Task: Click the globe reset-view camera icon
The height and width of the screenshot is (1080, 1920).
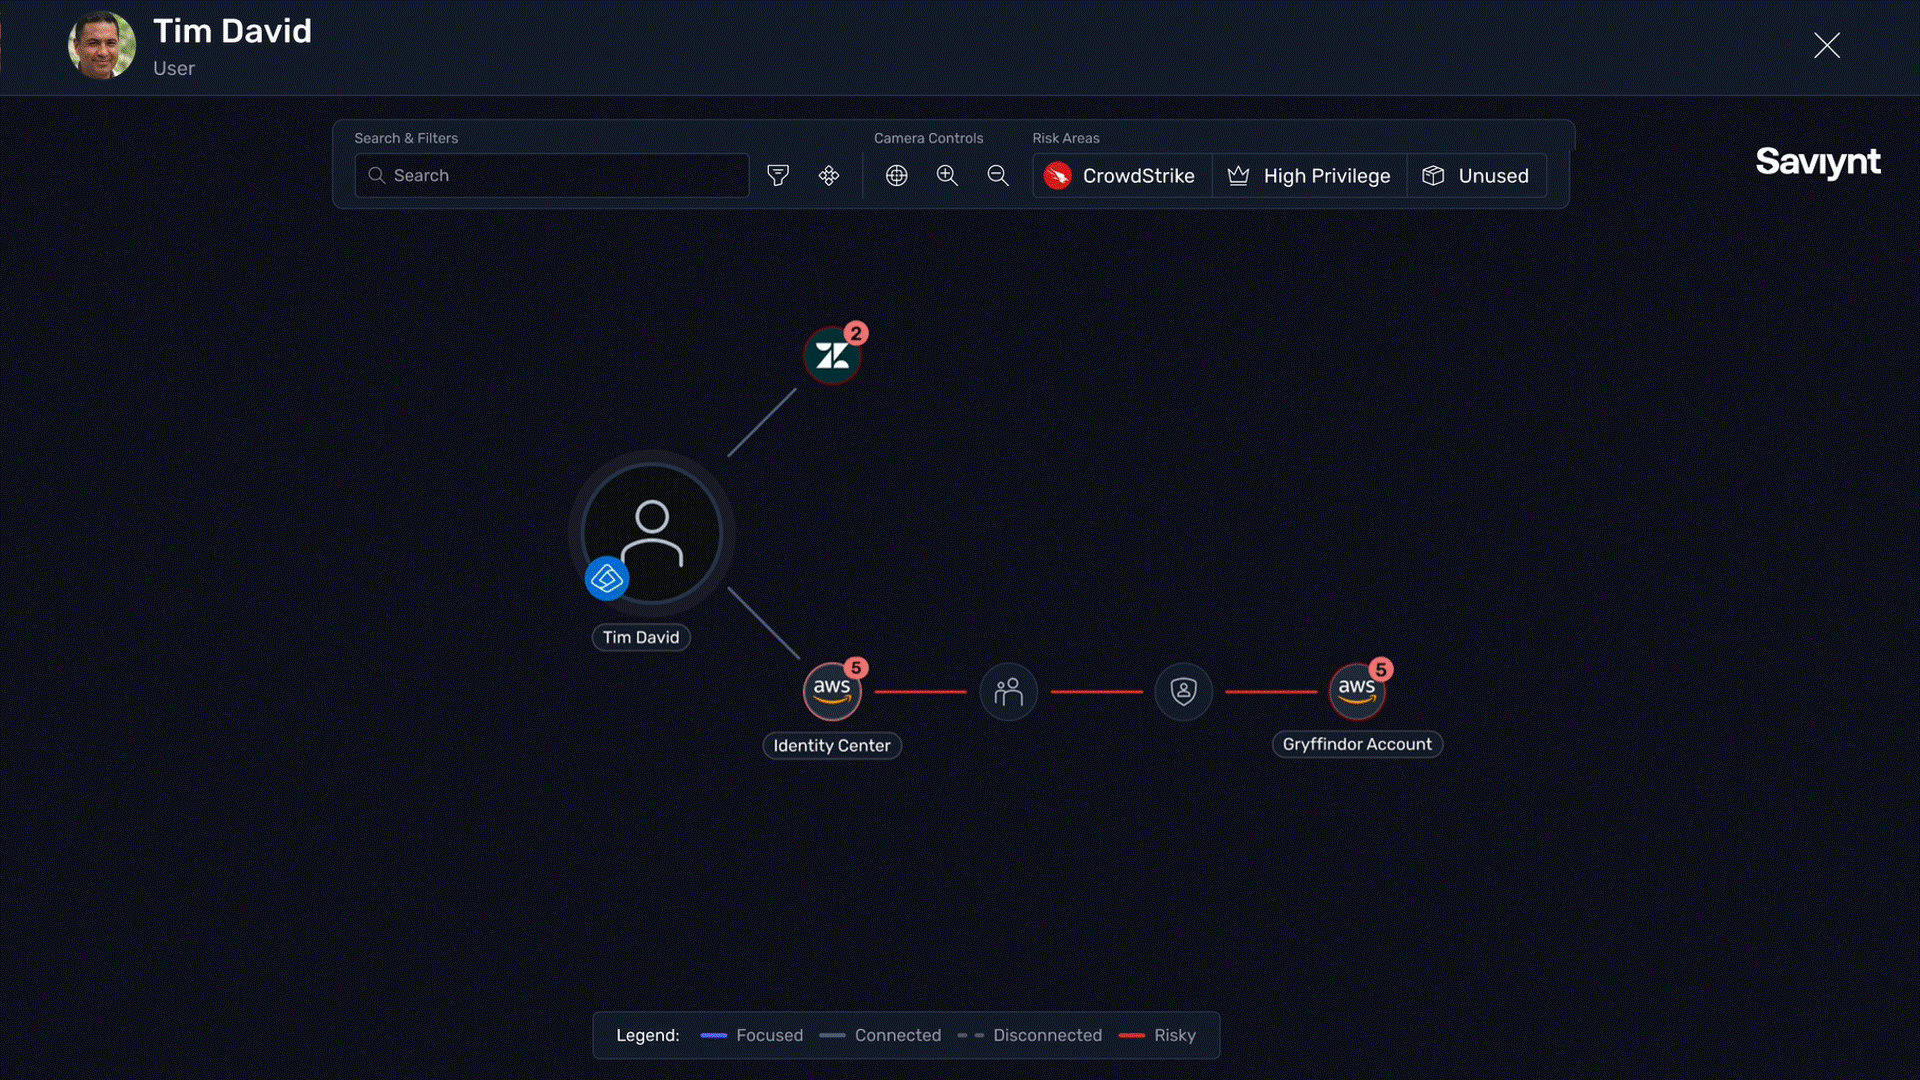Action: pyautogui.click(x=896, y=176)
